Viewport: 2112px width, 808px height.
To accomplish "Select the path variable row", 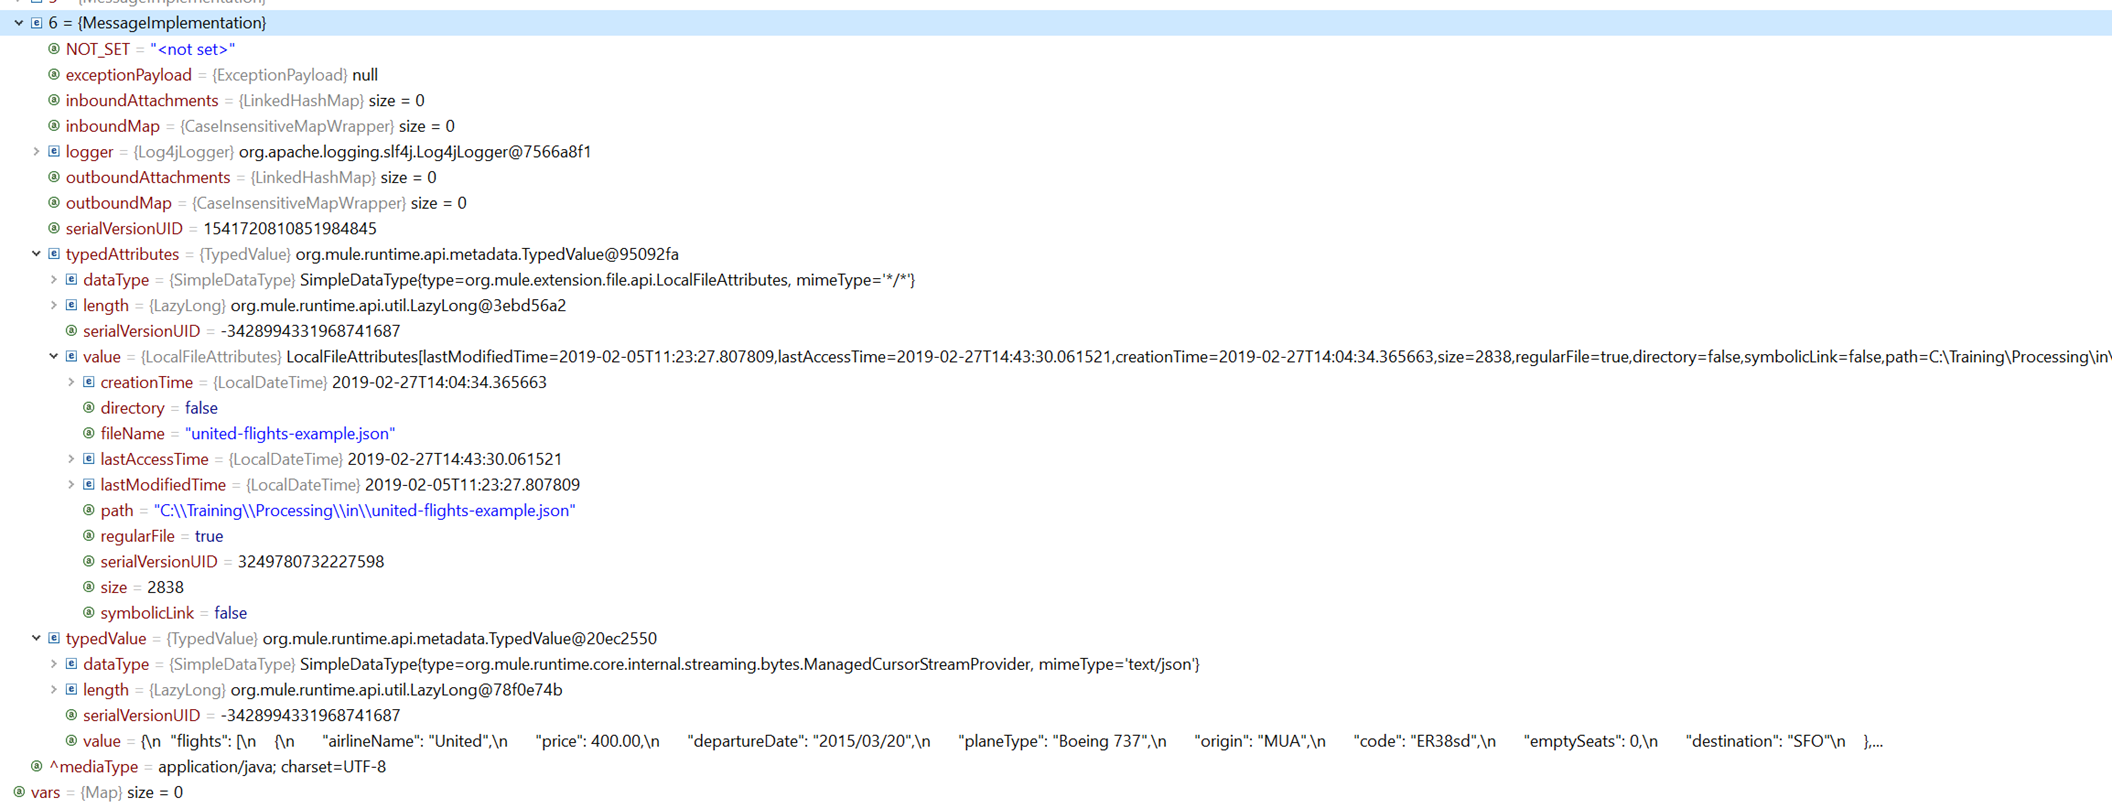I will click(116, 511).
